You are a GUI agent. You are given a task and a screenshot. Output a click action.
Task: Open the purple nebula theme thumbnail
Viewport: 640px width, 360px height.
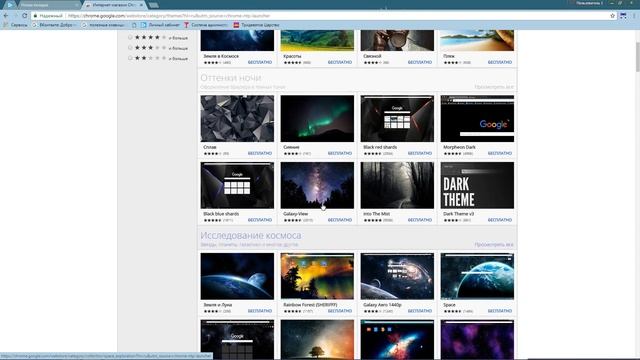pyautogui.click(x=477, y=340)
